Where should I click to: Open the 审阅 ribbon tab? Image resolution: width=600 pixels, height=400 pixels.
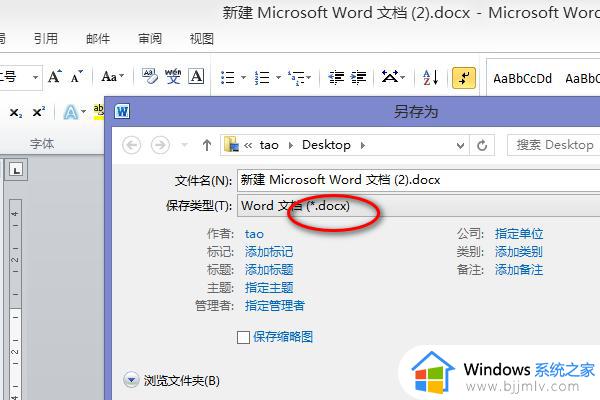[150, 38]
